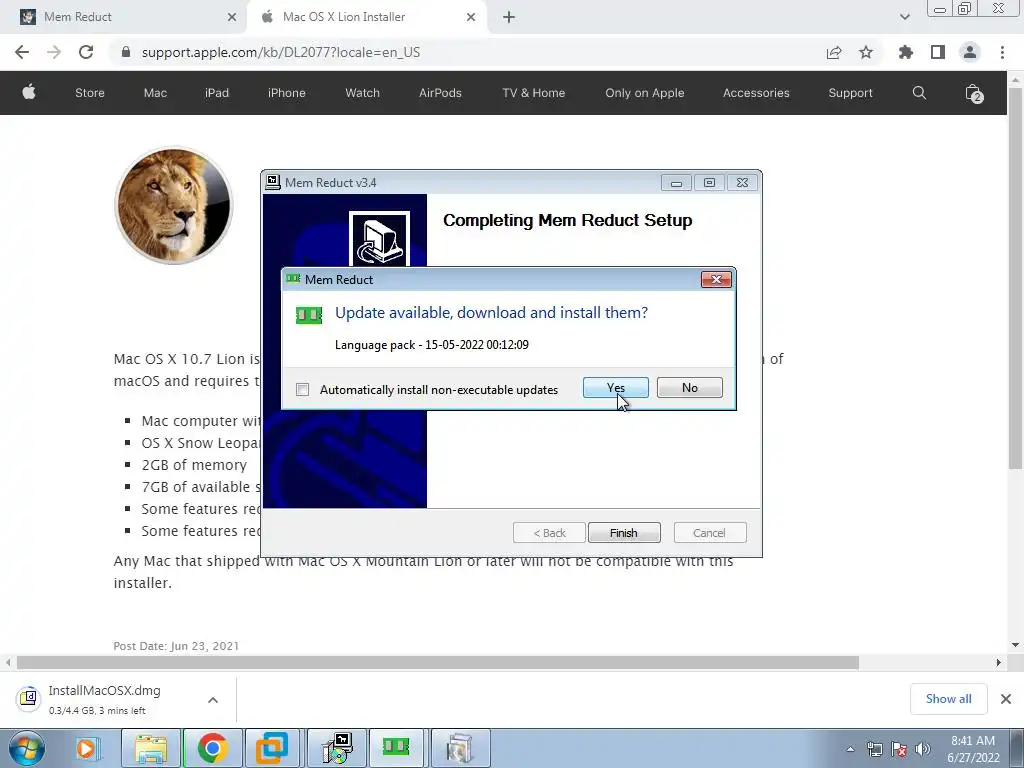The image size is (1024, 768).
Task: Switch to the Mem Reduct browser tab
Action: [123, 17]
